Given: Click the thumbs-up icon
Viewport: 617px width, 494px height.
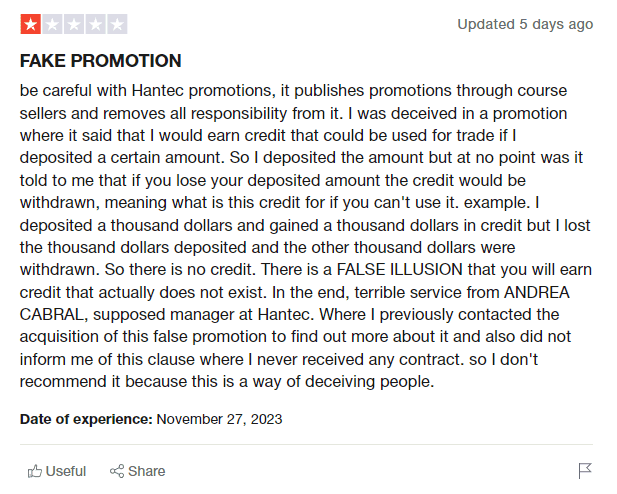Looking at the screenshot, I should 35,471.
